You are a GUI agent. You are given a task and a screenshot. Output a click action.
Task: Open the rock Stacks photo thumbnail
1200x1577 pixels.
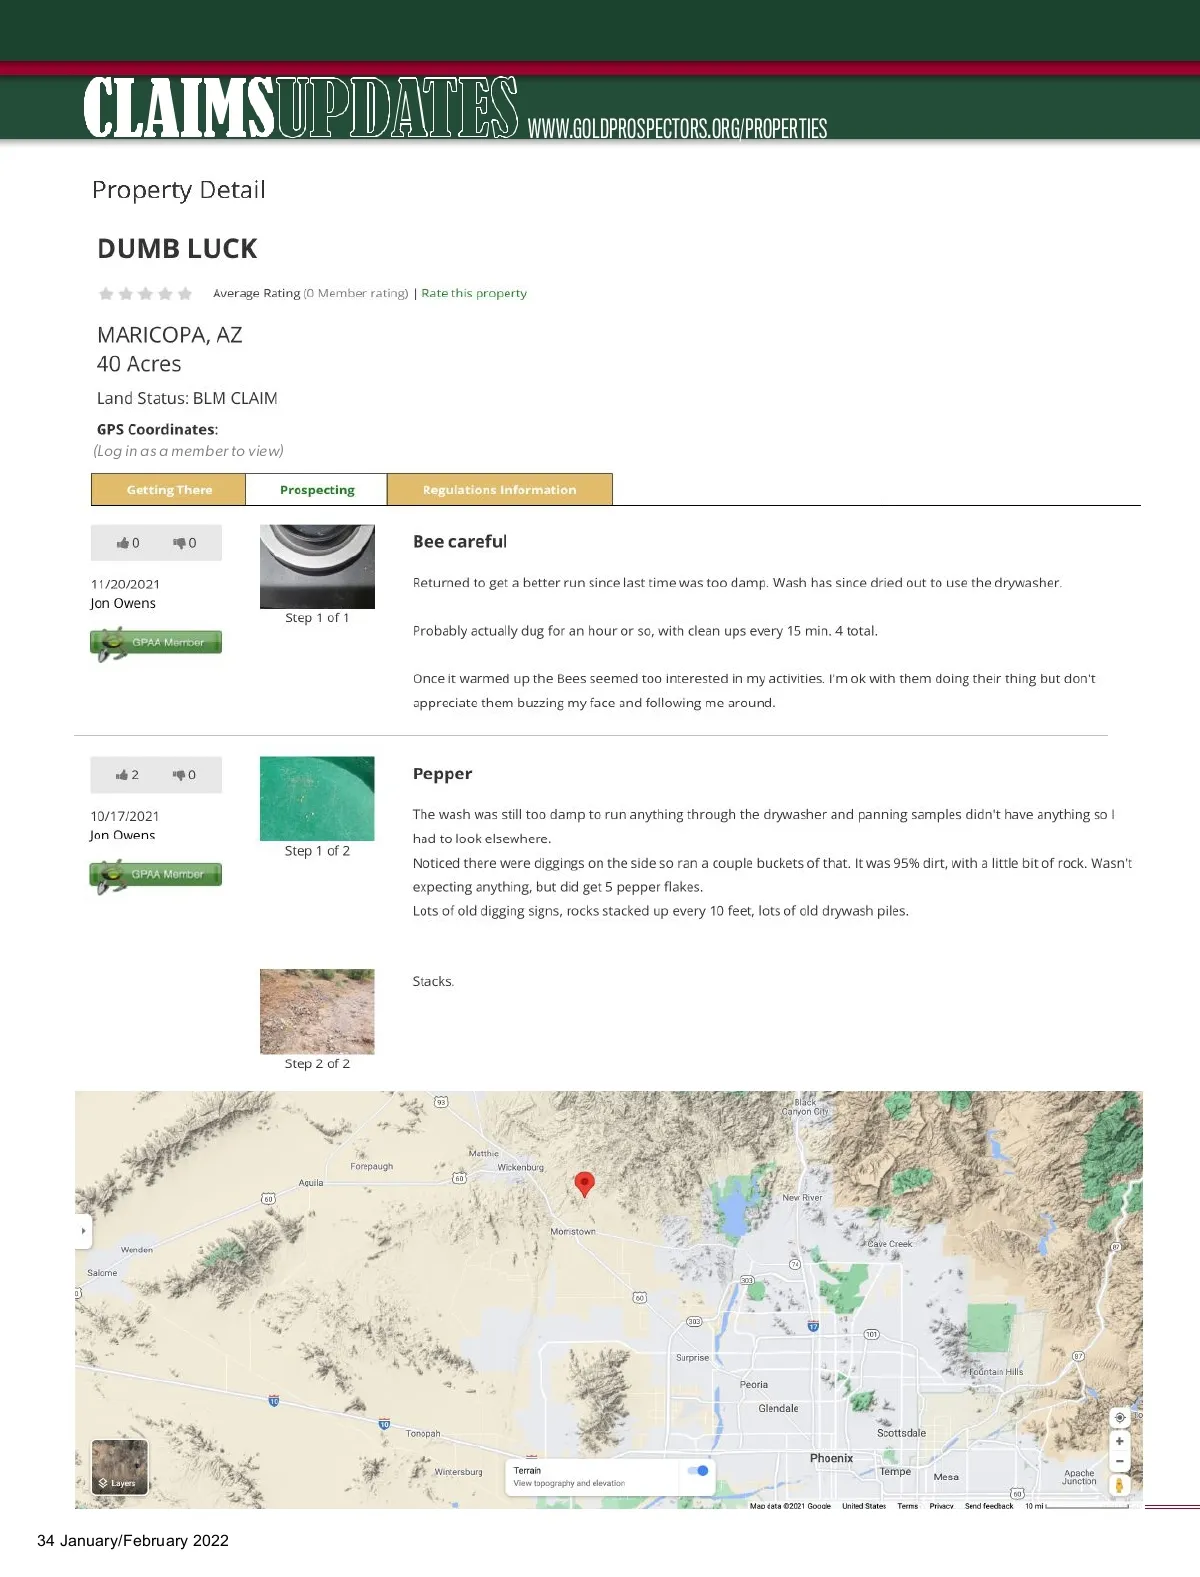[317, 1011]
